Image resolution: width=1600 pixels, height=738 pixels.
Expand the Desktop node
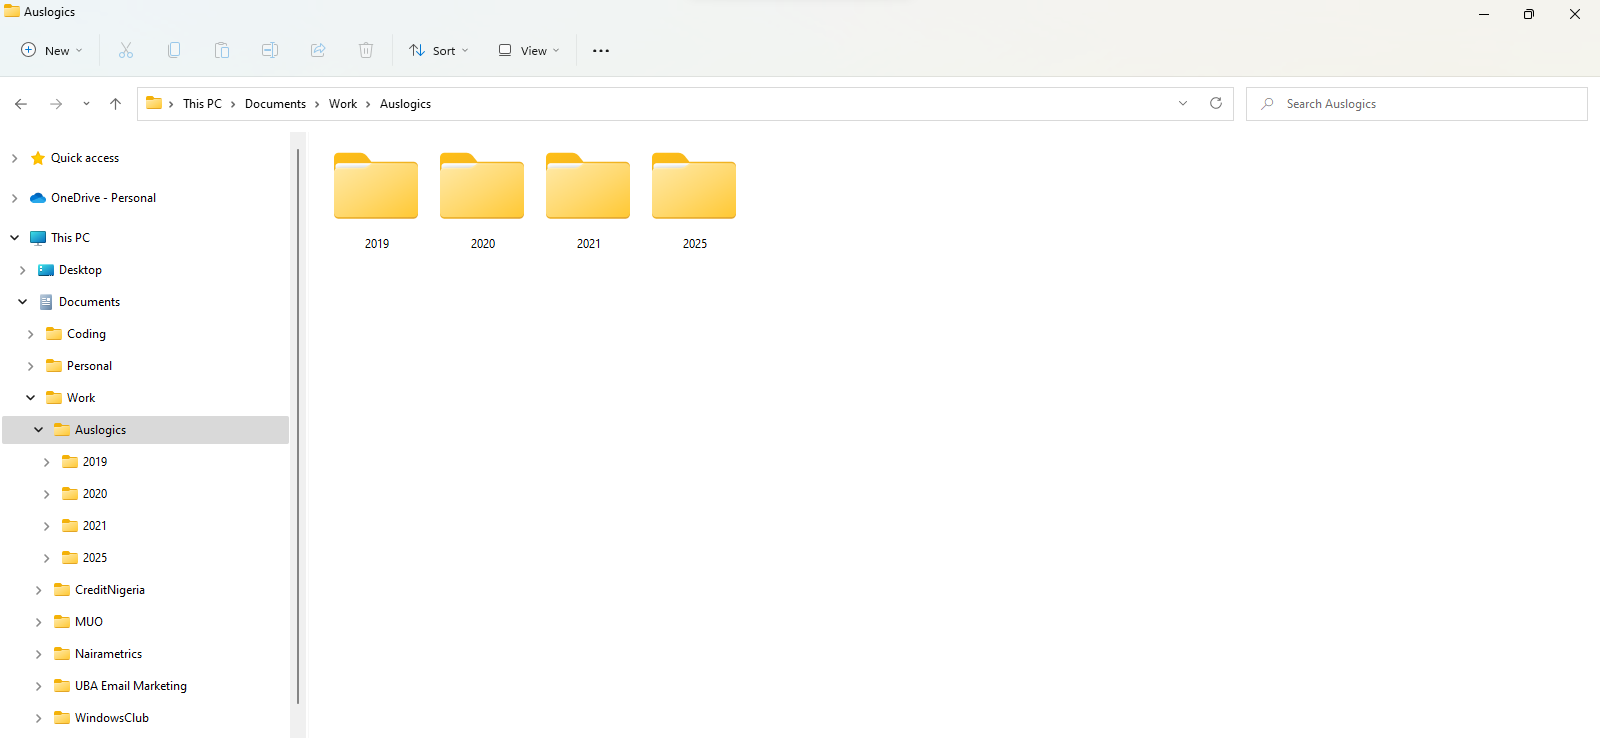[x=23, y=270]
